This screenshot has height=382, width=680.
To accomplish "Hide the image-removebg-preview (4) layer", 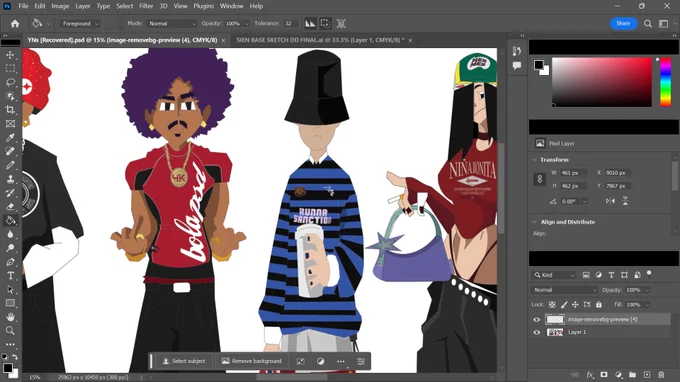I will (537, 320).
